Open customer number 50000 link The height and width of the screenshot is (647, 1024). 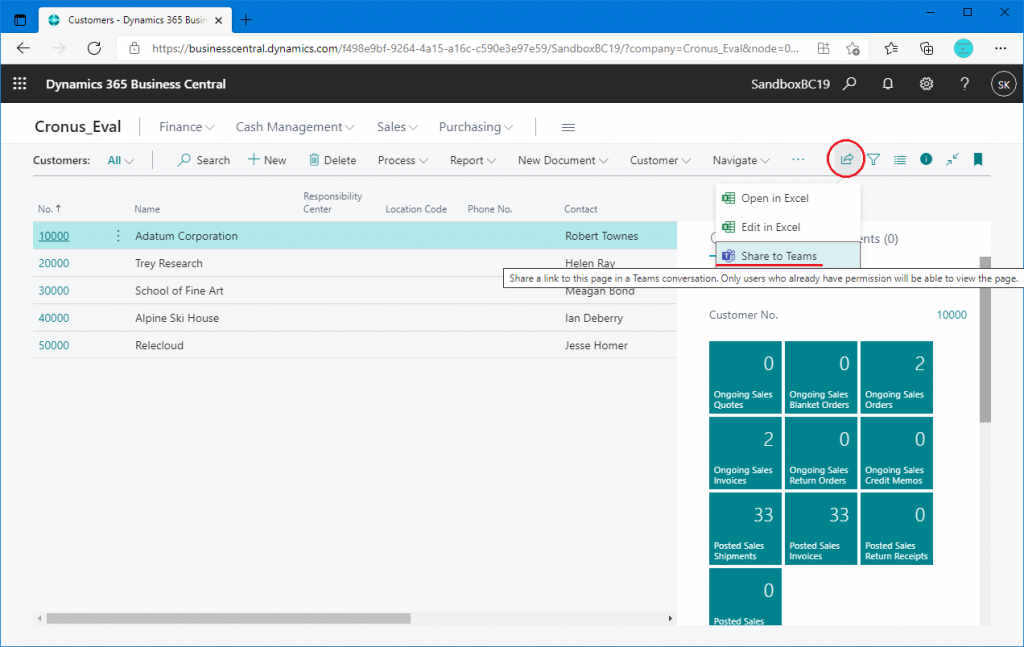tap(54, 346)
